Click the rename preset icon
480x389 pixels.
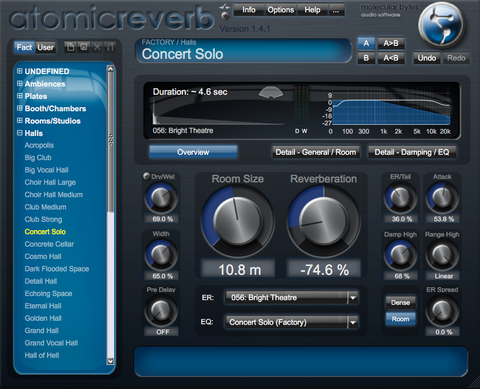[x=110, y=47]
